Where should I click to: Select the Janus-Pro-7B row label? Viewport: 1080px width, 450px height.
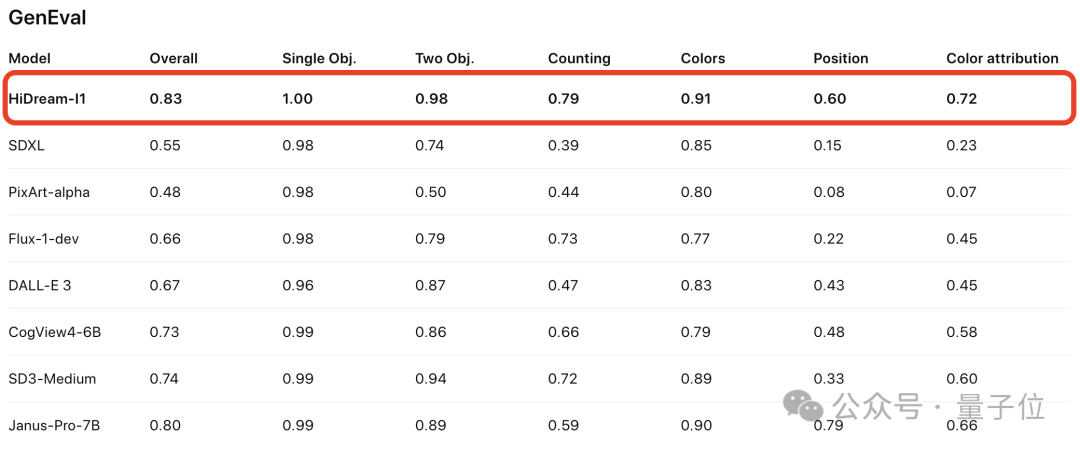click(x=54, y=426)
